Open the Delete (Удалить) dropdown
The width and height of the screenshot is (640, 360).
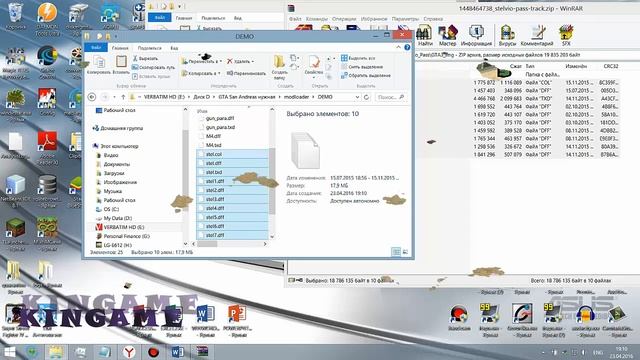(x=240, y=61)
